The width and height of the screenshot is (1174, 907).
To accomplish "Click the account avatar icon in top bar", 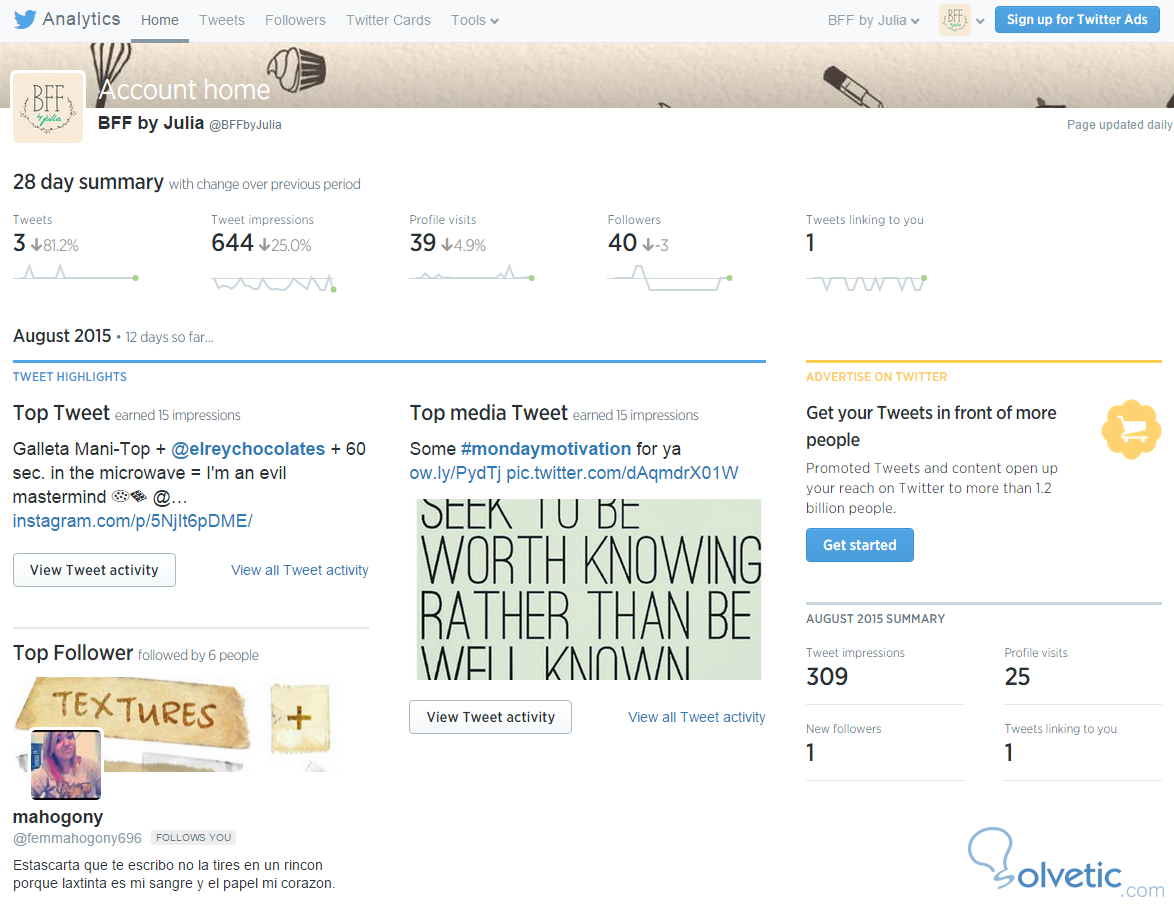I will point(955,20).
